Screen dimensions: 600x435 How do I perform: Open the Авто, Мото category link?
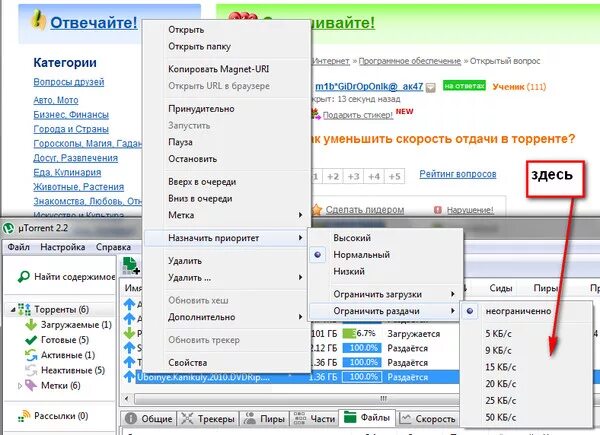56,100
